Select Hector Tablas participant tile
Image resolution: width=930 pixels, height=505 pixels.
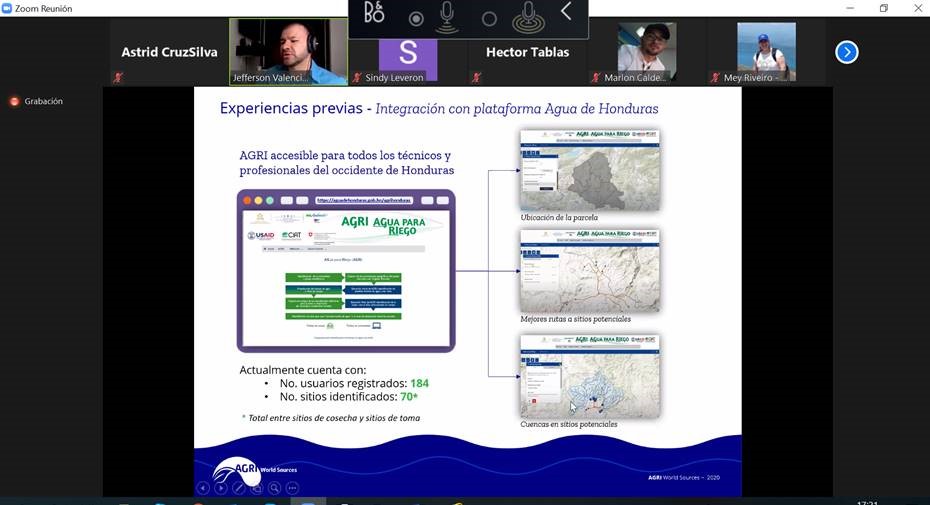point(527,52)
